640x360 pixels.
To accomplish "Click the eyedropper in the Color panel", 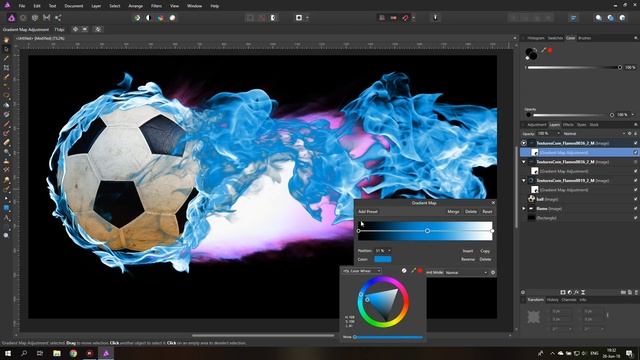I will click(x=544, y=50).
